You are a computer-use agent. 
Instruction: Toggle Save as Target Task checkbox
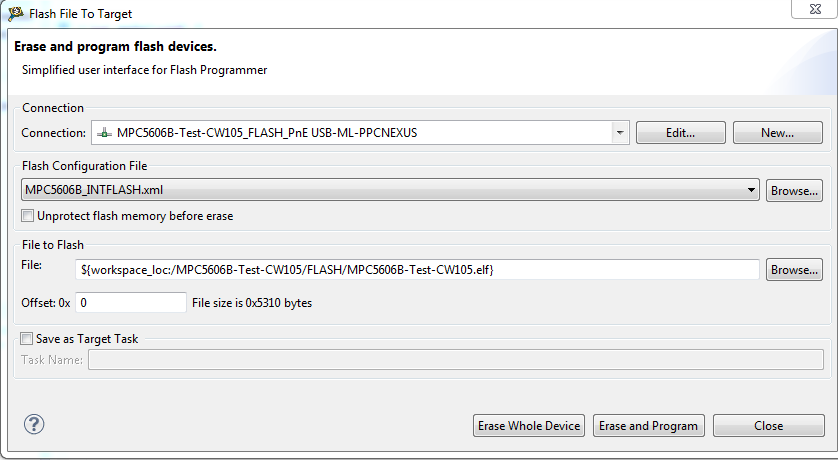(x=26, y=339)
